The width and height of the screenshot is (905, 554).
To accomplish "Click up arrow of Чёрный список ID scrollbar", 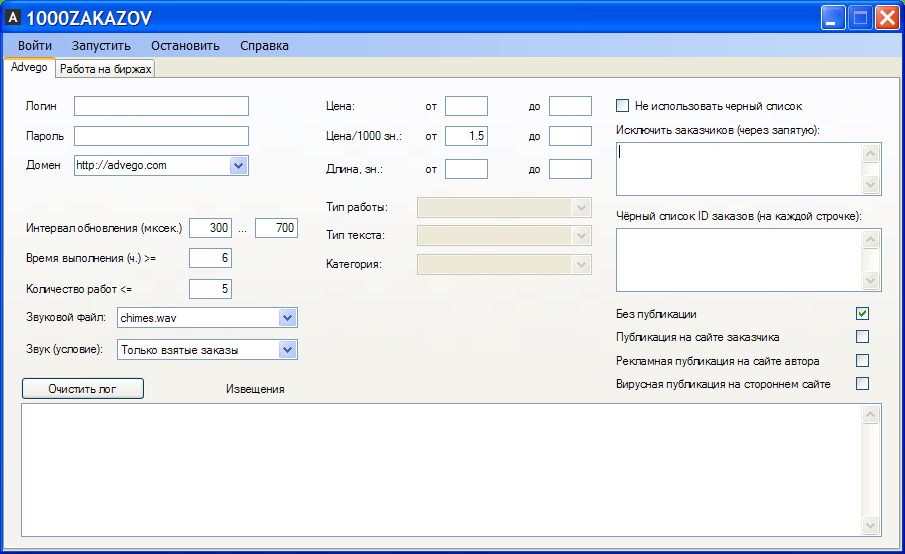I will coord(870,239).
